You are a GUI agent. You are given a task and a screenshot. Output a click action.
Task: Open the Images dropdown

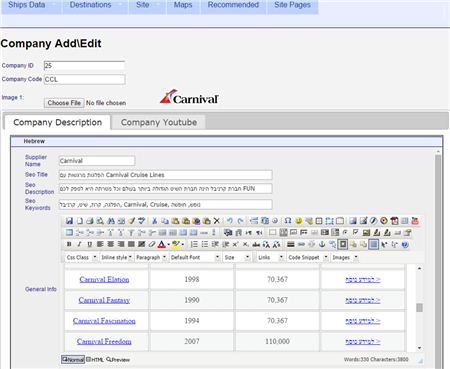pos(345,257)
